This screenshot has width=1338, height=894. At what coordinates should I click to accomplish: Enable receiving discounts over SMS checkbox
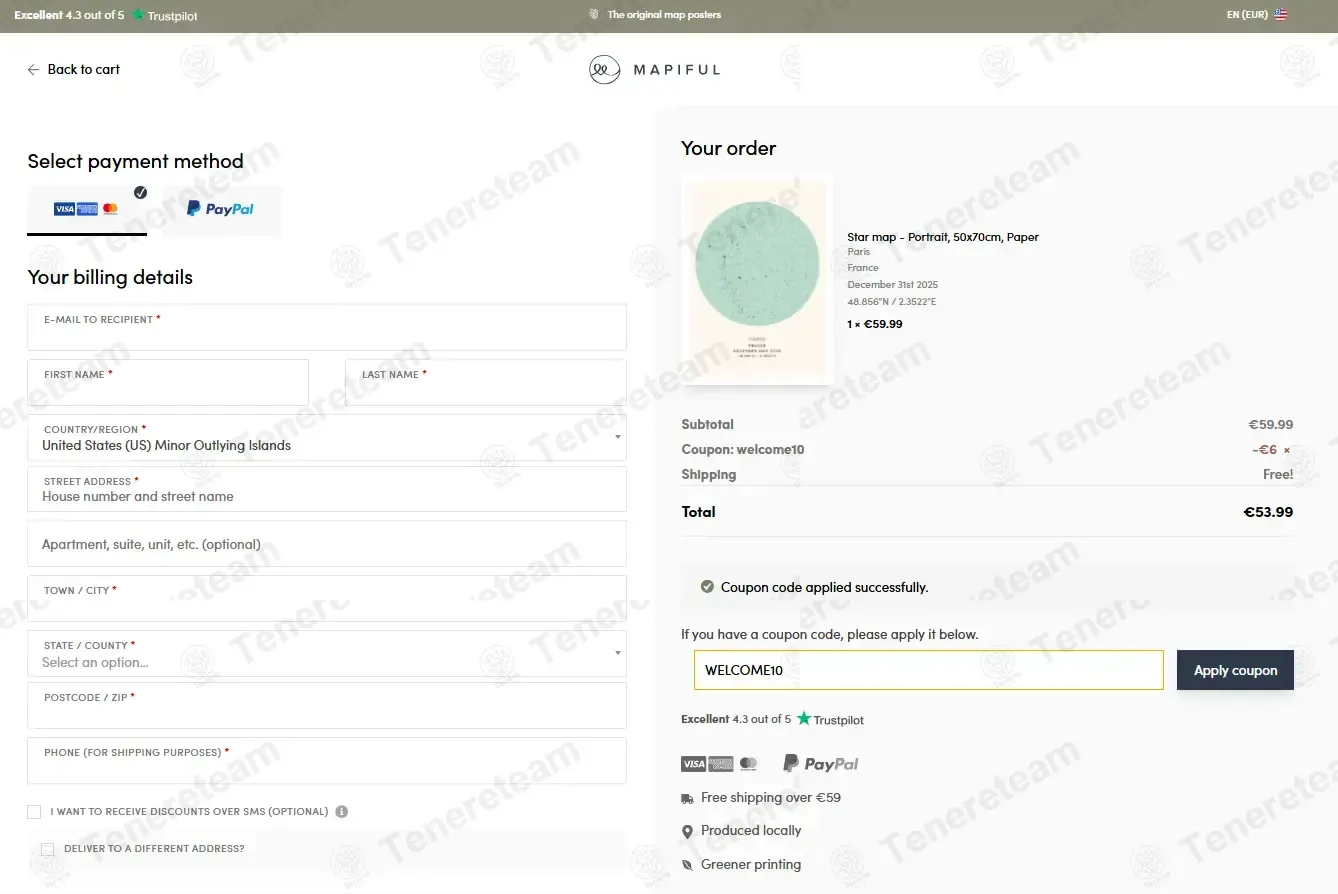point(34,812)
